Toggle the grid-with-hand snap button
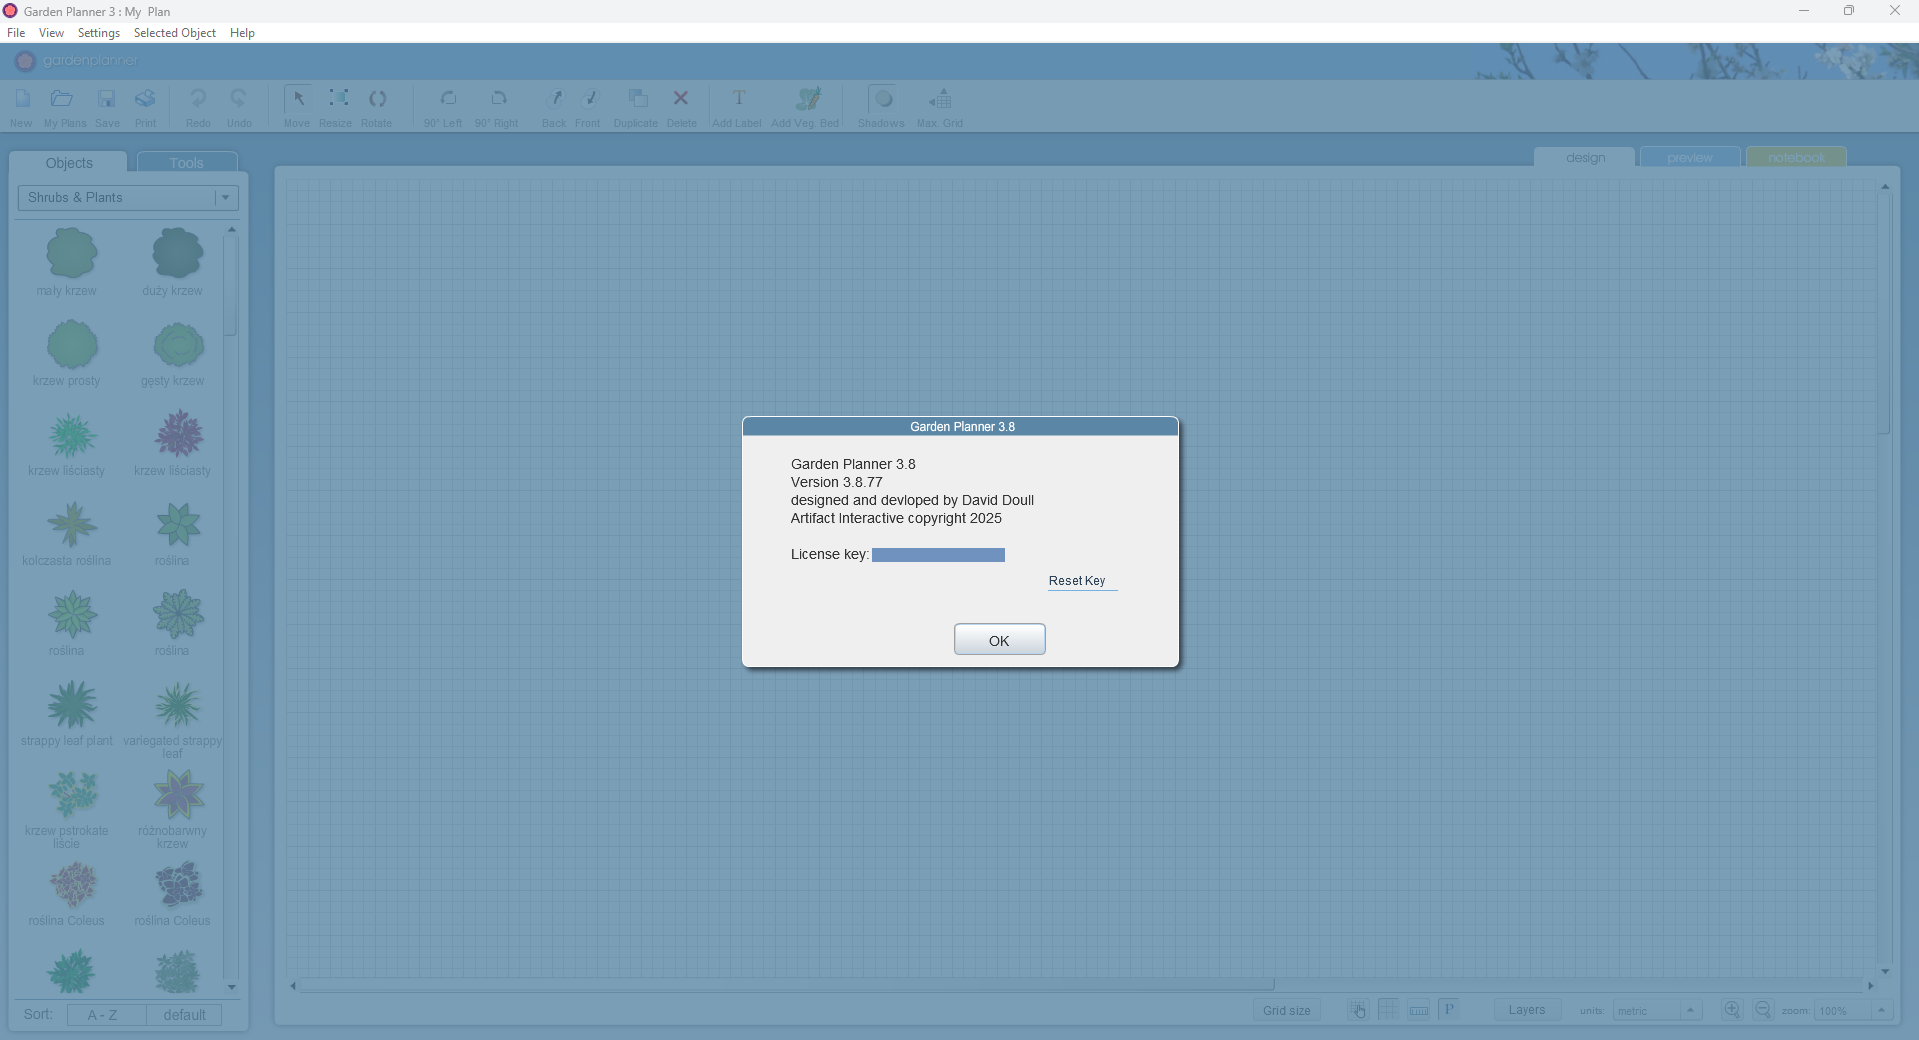This screenshot has width=1919, height=1040. (x=1358, y=1010)
